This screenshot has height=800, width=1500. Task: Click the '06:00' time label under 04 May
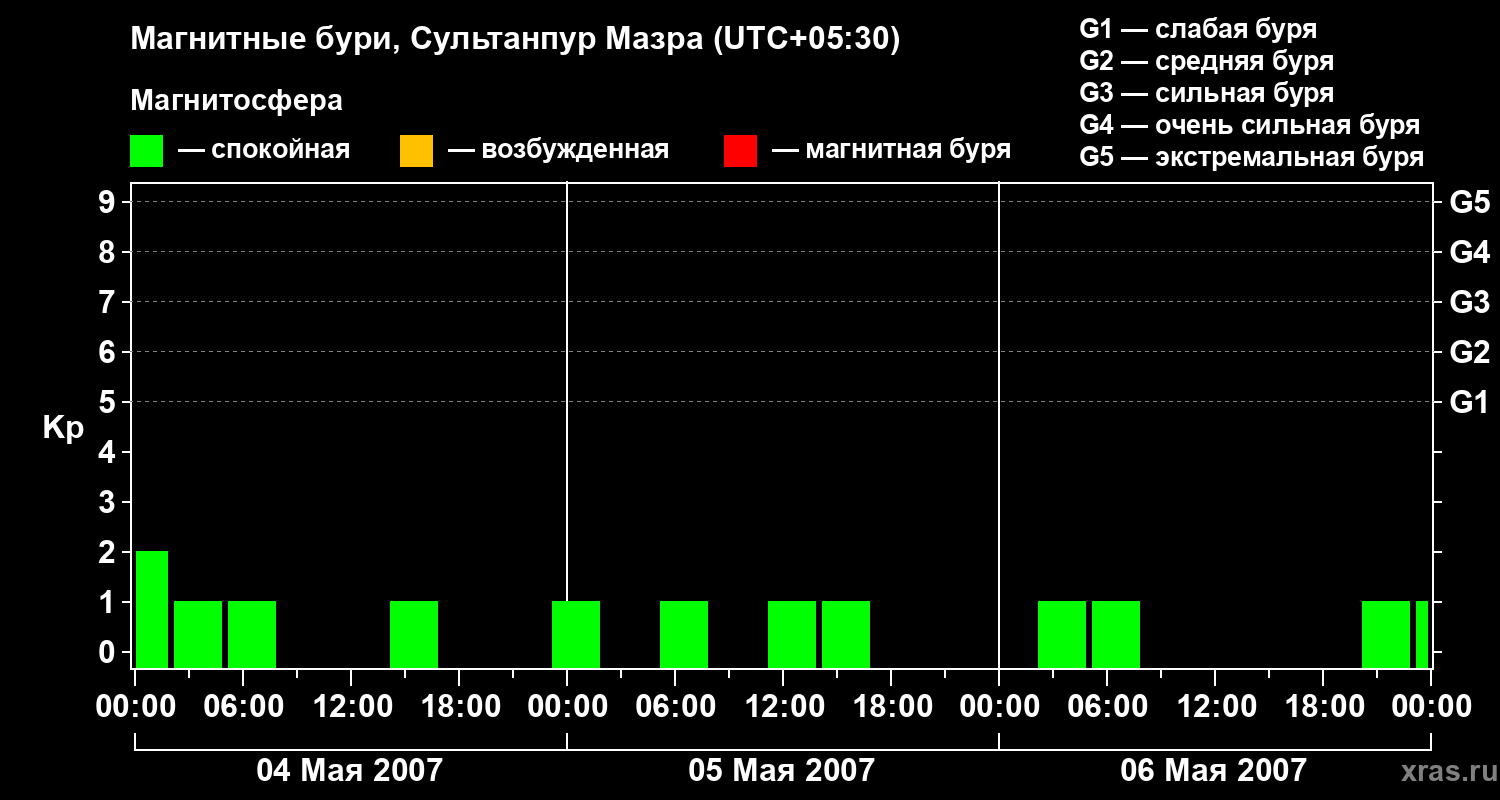point(242,707)
